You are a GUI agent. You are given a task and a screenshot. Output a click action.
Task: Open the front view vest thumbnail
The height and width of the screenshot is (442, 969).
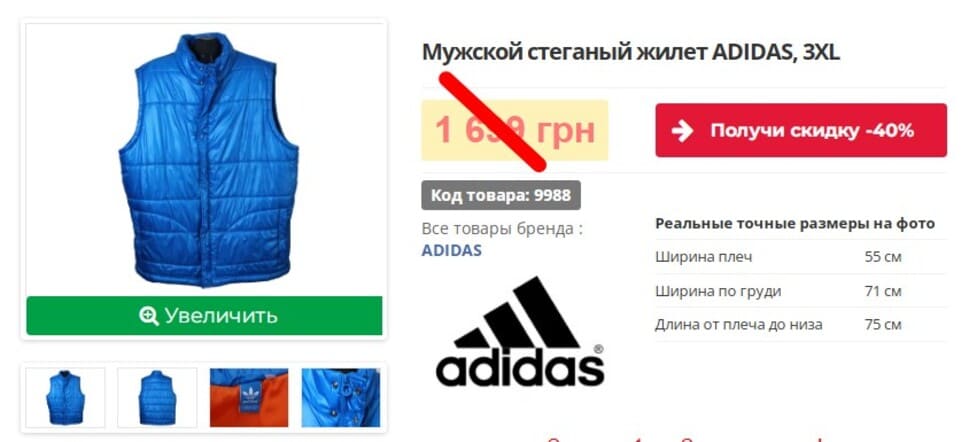[65, 397]
